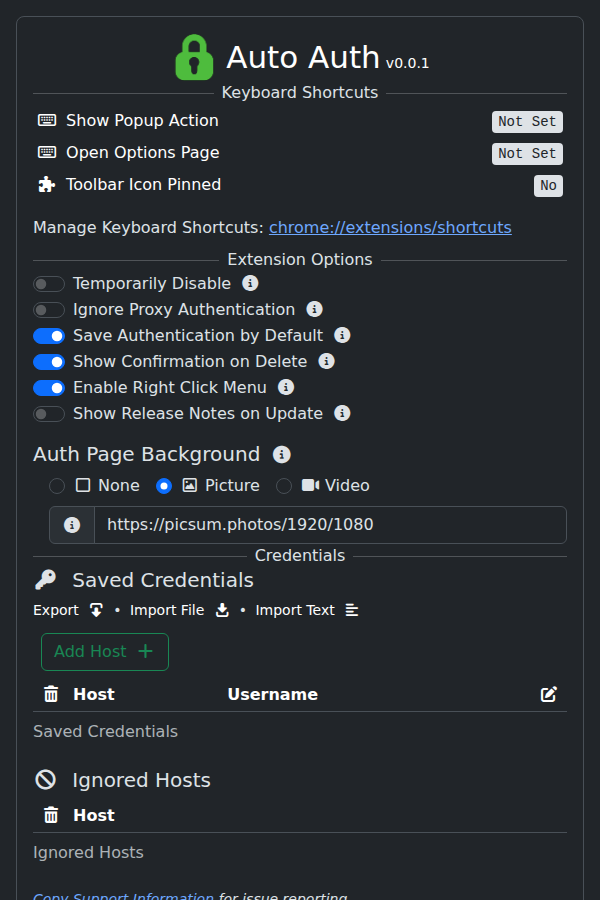Click info icon next to Ignore Proxy Authentication
The width and height of the screenshot is (600, 900).
pyautogui.click(x=314, y=310)
